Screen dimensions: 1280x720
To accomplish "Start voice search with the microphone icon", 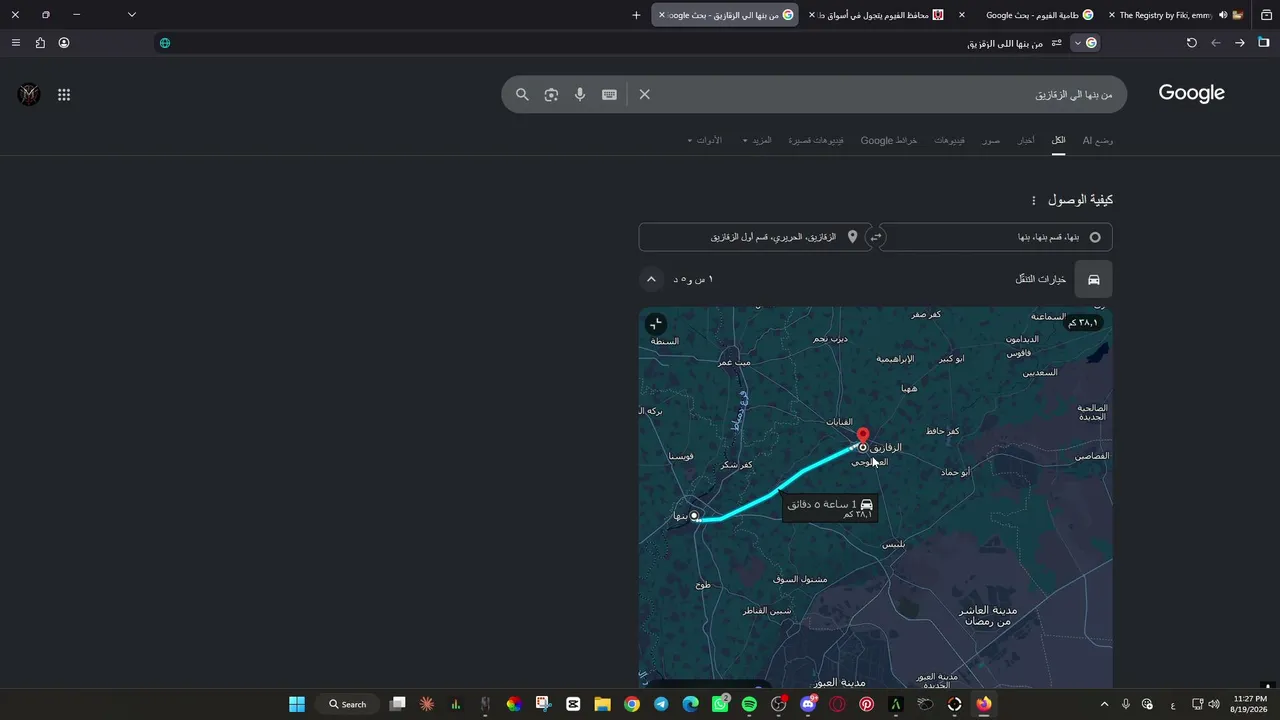I will click(580, 94).
